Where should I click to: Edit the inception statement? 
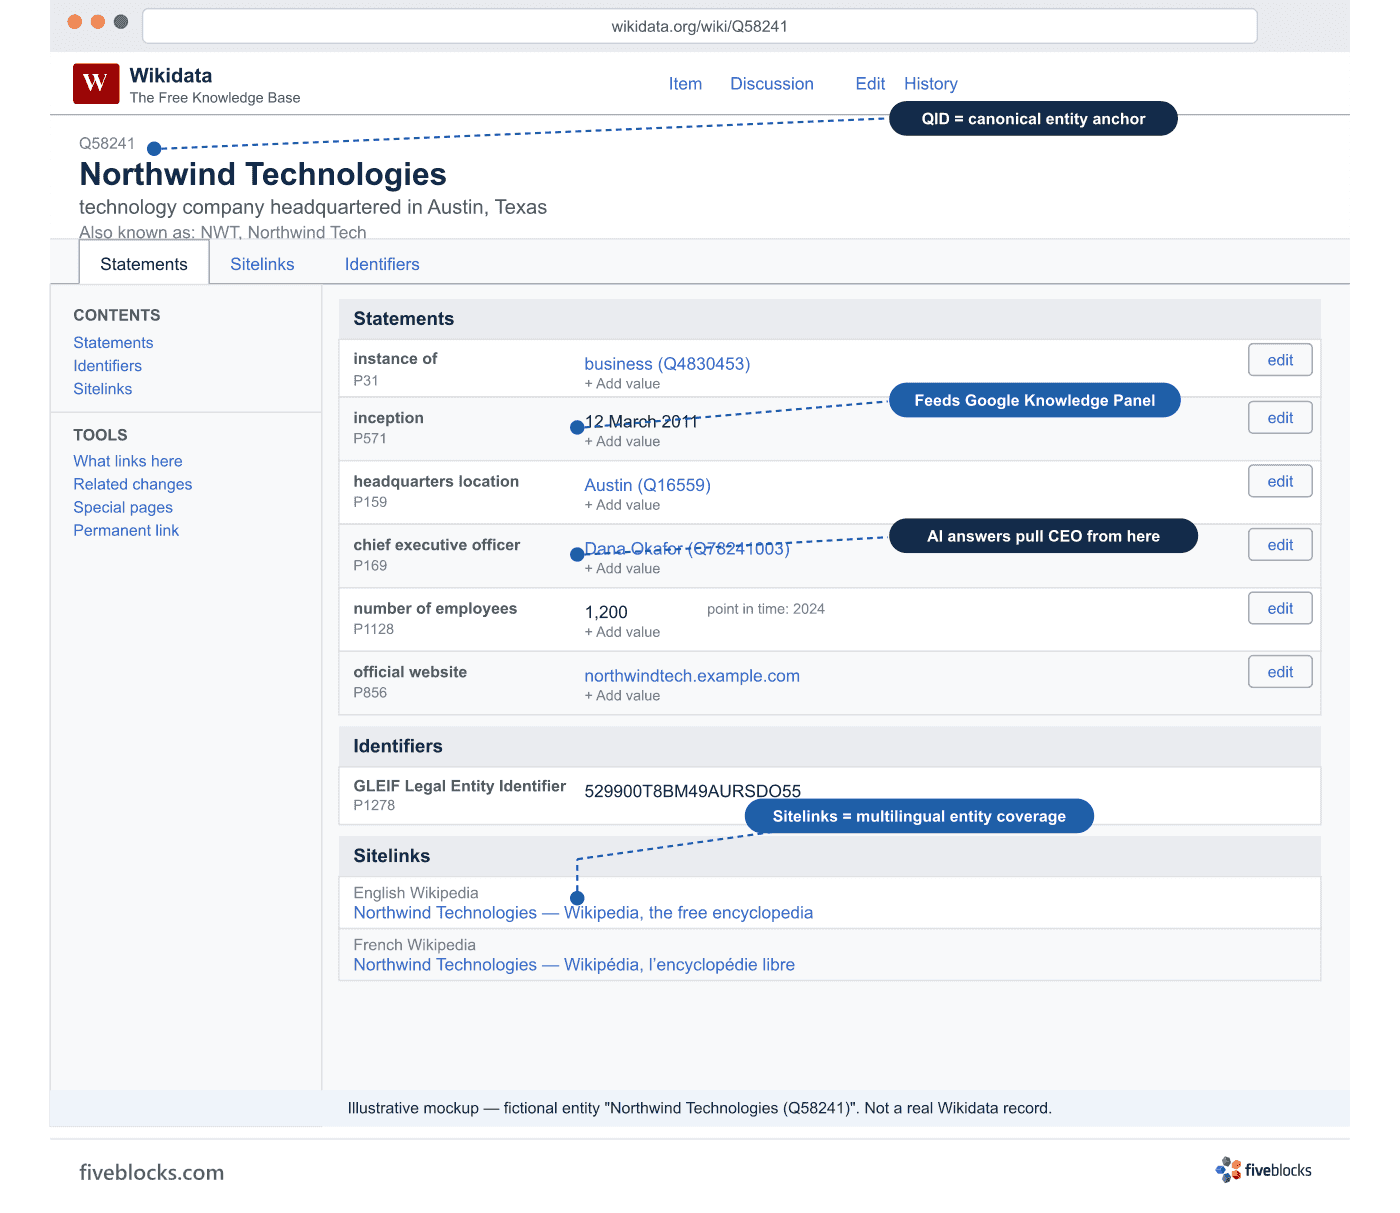pyautogui.click(x=1280, y=418)
